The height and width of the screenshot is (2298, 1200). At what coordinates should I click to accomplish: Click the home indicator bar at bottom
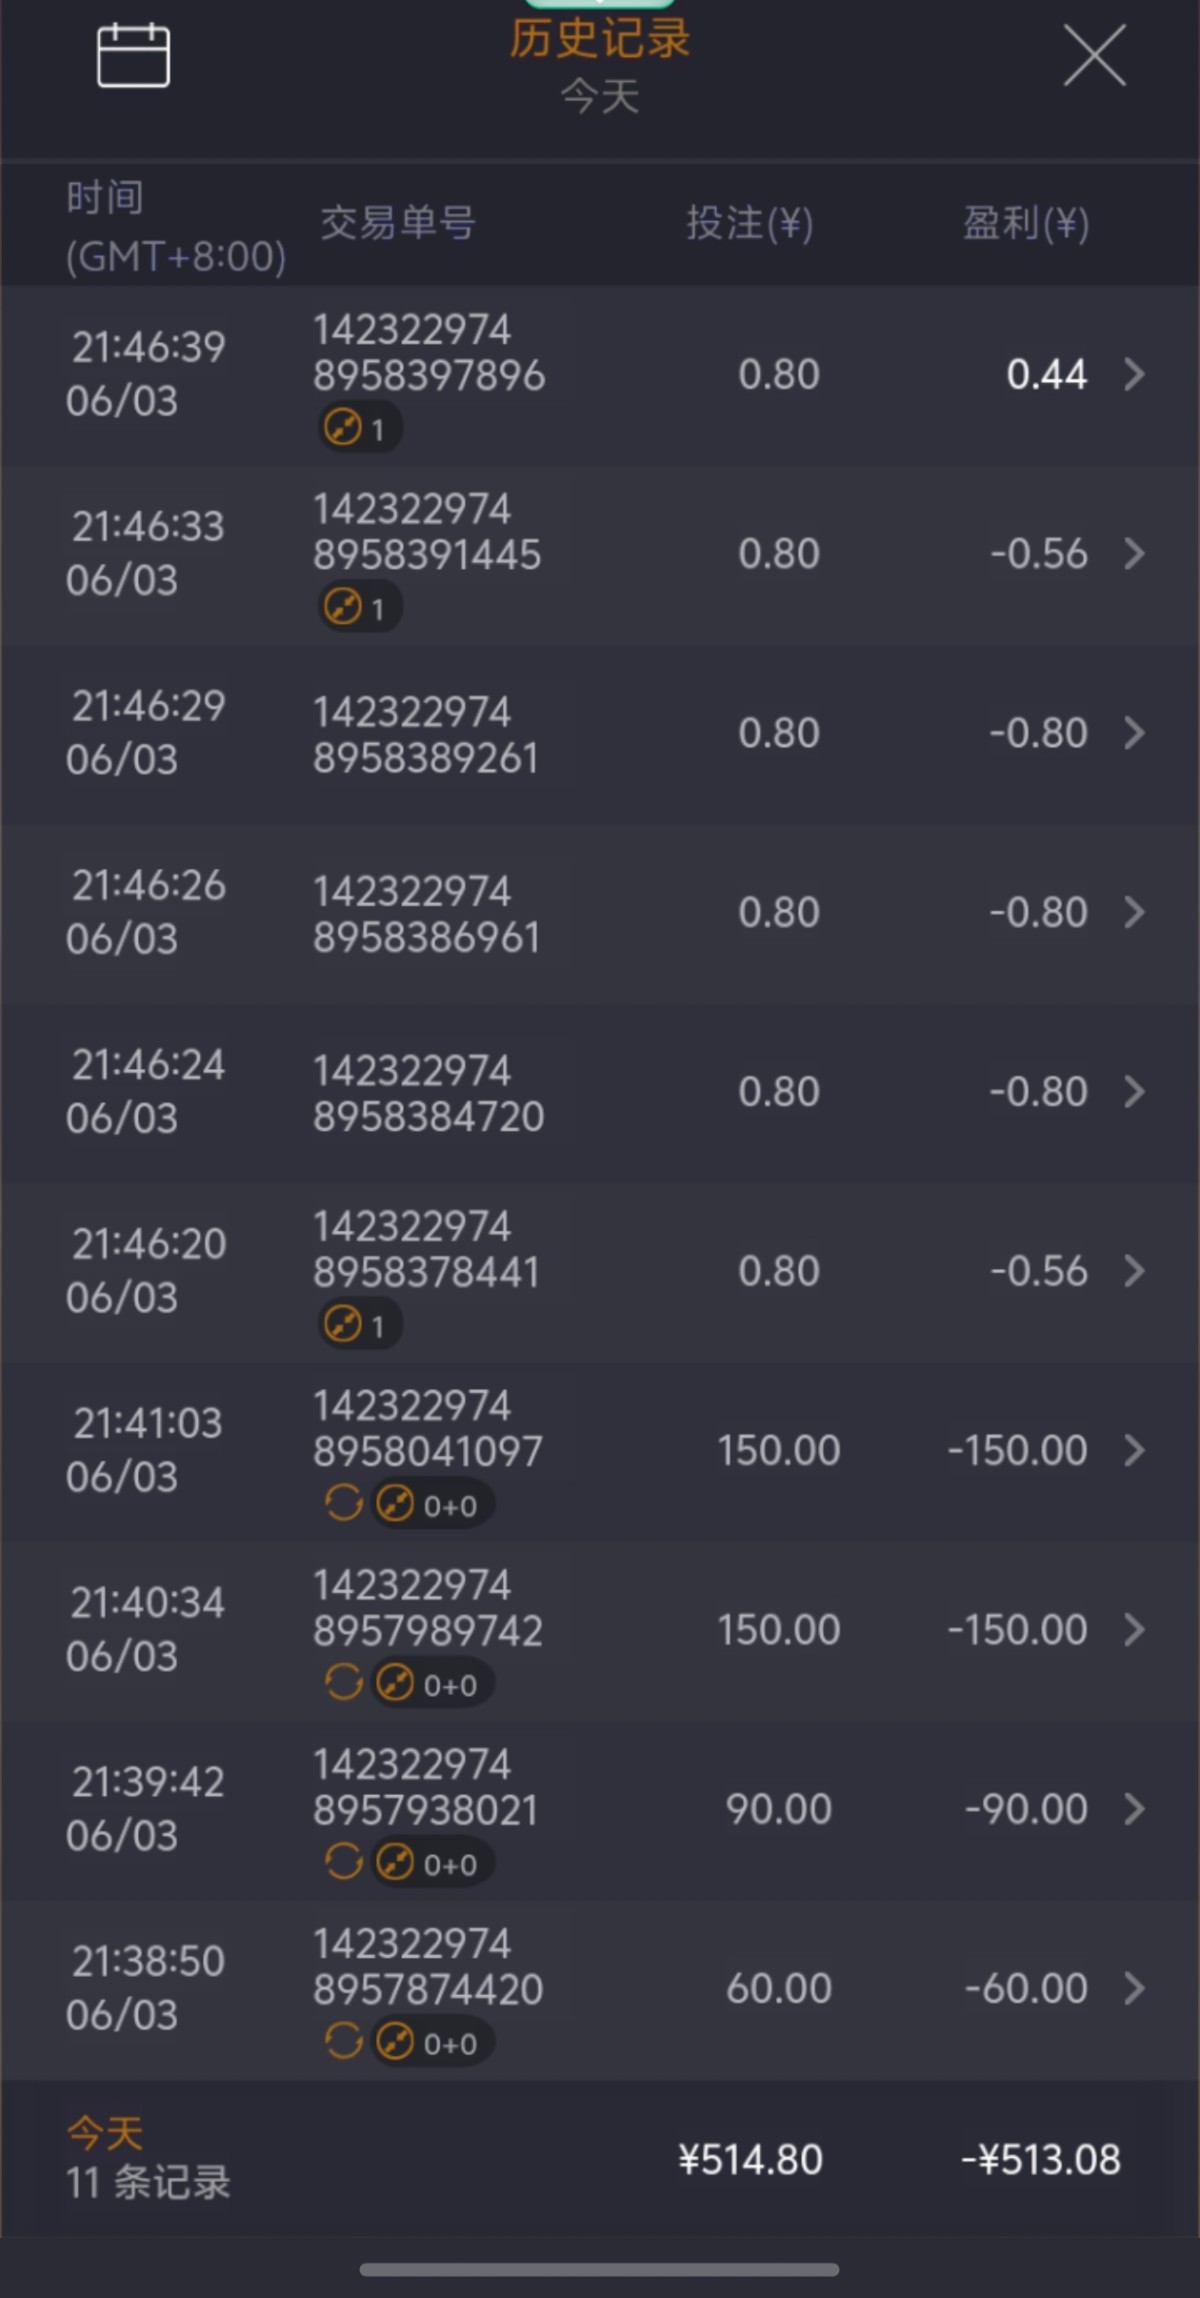tap(599, 2270)
